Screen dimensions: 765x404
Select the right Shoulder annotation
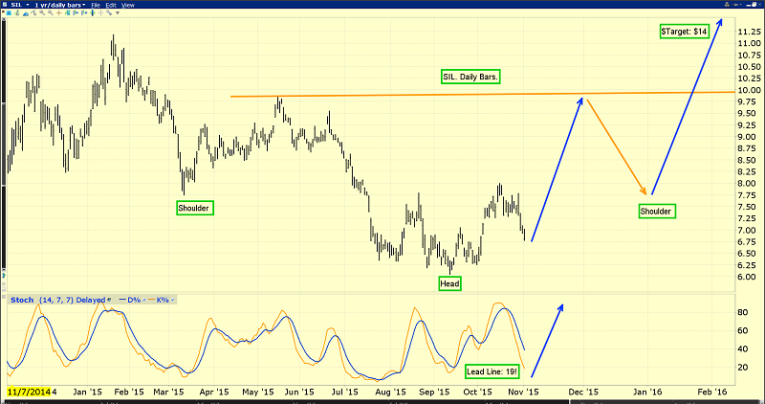tap(656, 211)
